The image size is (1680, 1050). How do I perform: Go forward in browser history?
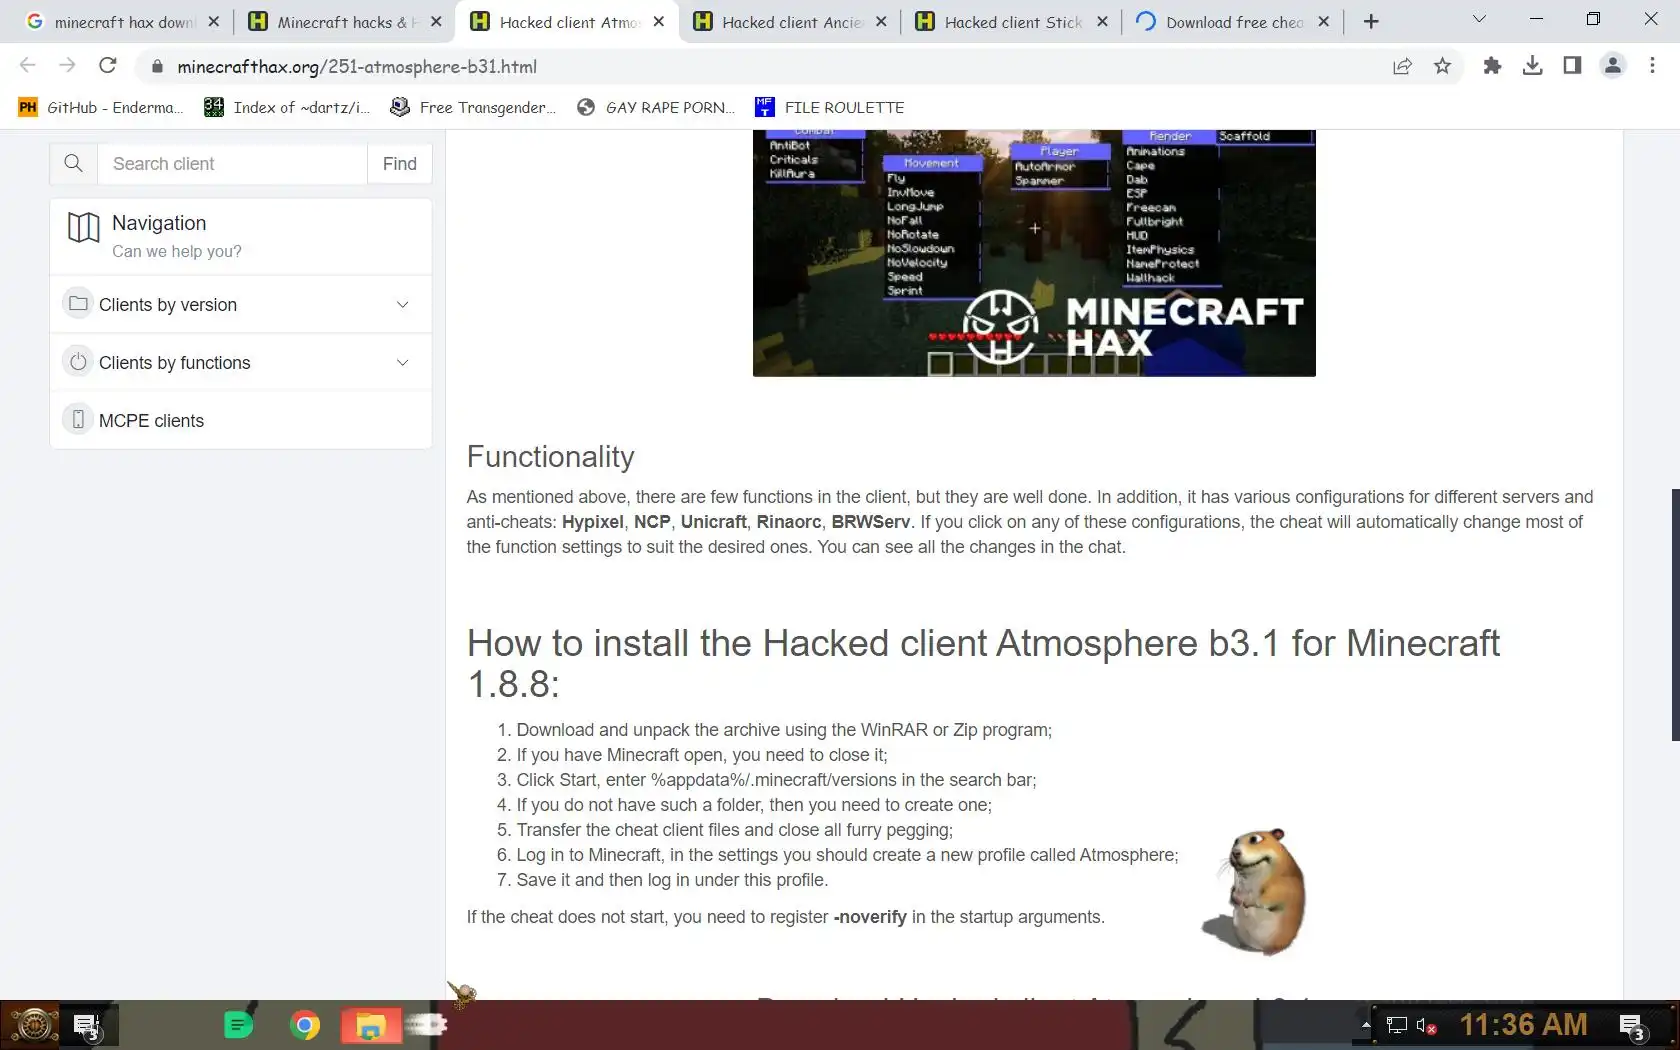click(x=67, y=66)
